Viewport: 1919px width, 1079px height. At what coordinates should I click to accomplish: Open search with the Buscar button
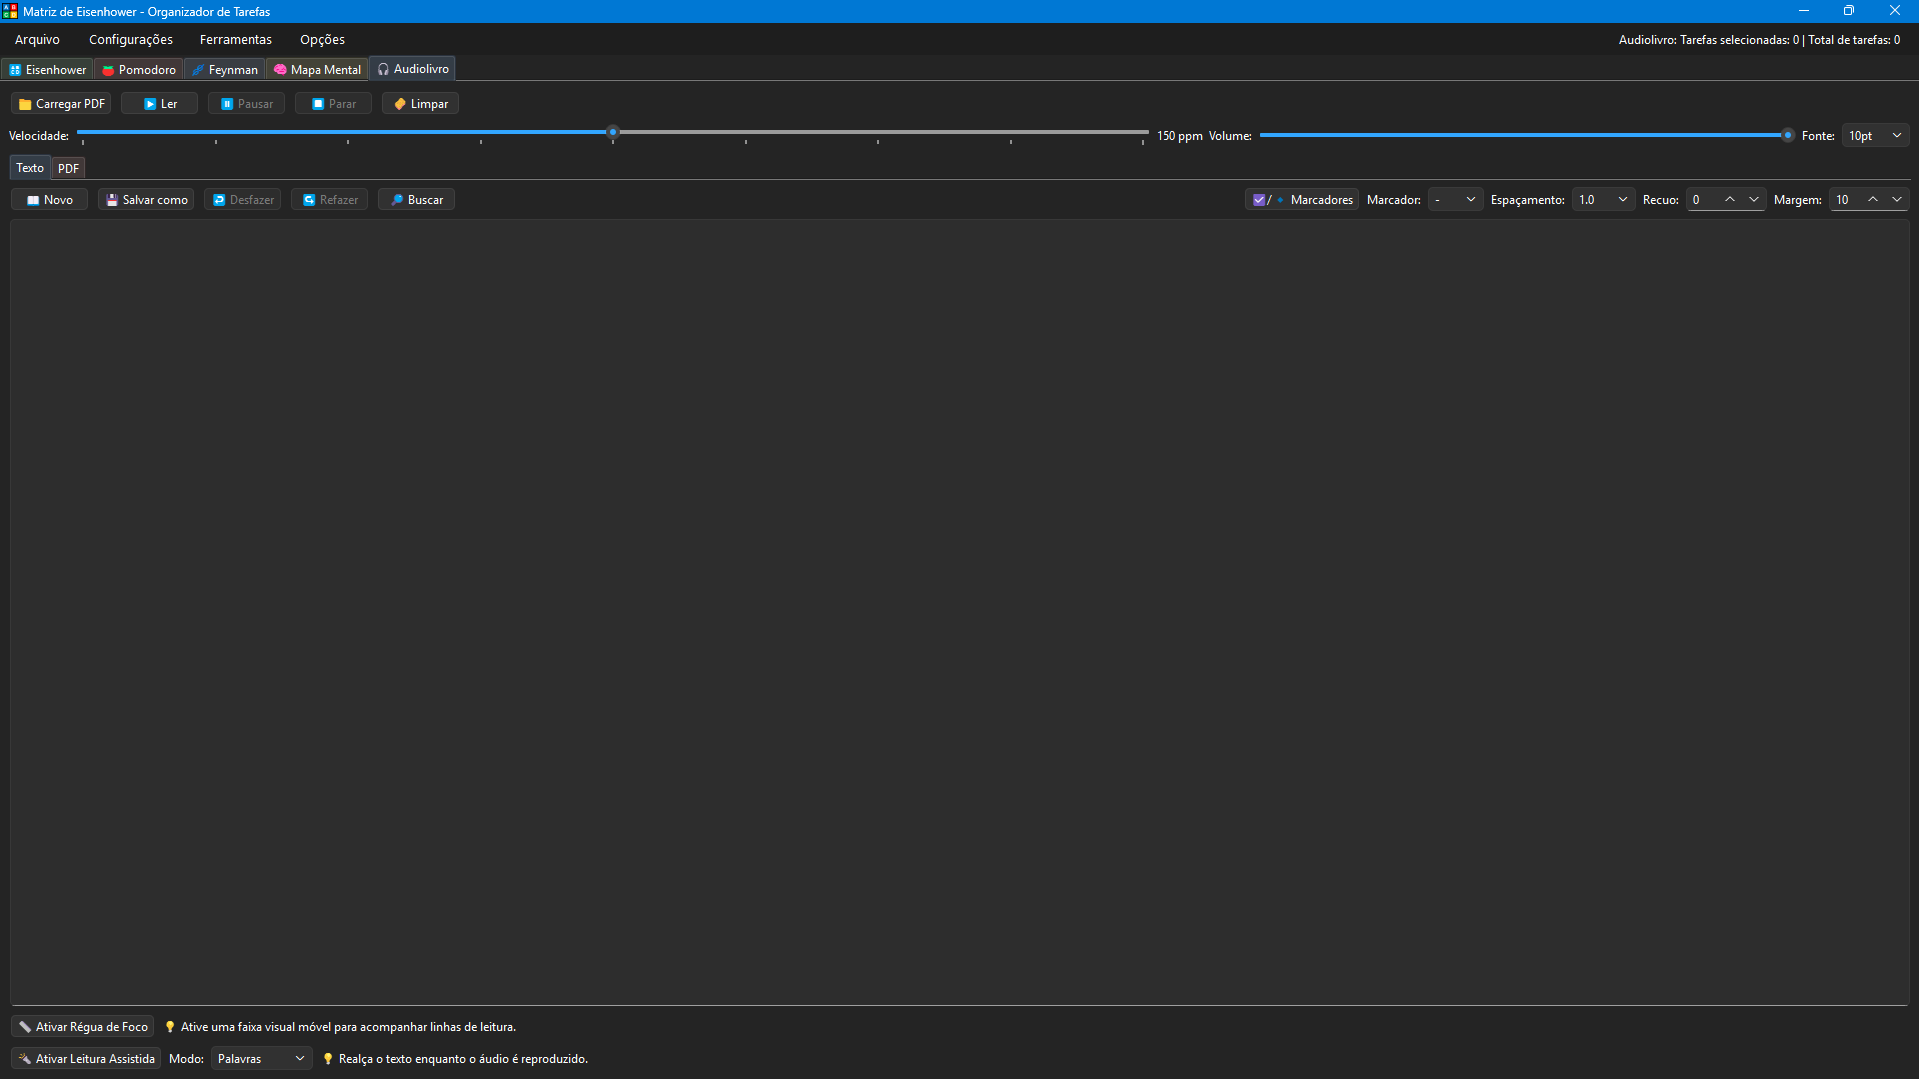point(417,200)
